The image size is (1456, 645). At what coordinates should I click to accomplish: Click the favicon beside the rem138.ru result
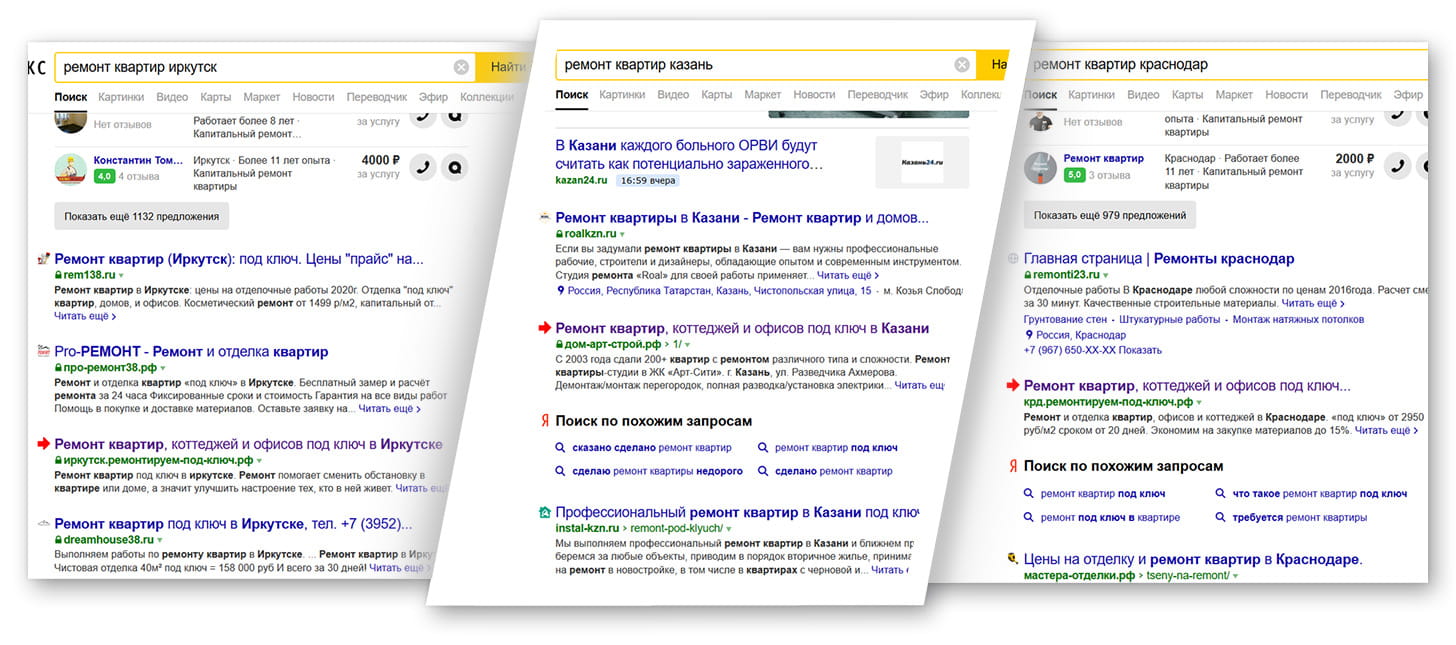(42, 259)
